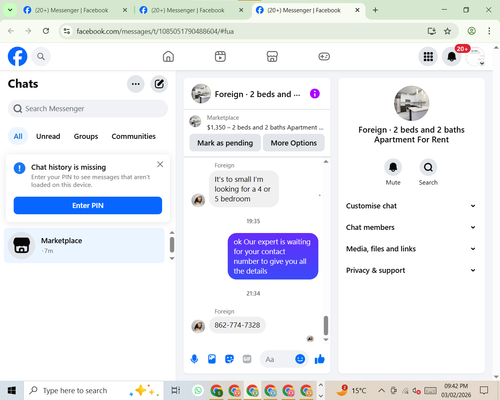Open WhatsApp from the taskbar
The height and width of the screenshot is (400, 500).
[x=198, y=390]
